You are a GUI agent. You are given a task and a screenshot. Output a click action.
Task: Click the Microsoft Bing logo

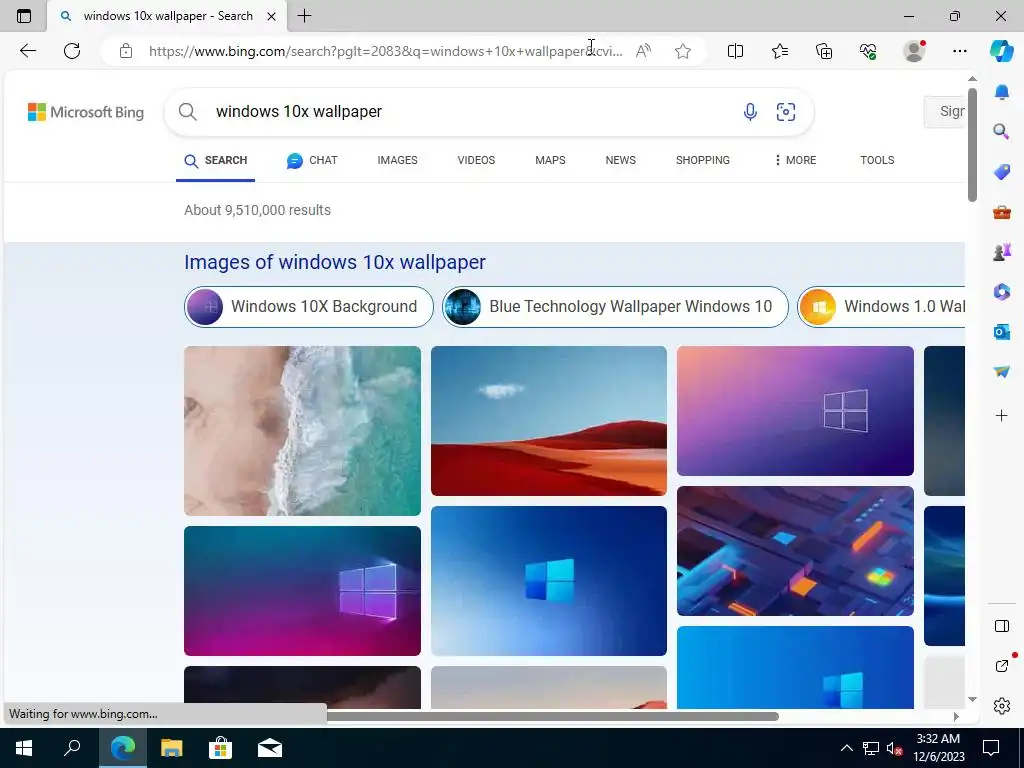click(86, 112)
